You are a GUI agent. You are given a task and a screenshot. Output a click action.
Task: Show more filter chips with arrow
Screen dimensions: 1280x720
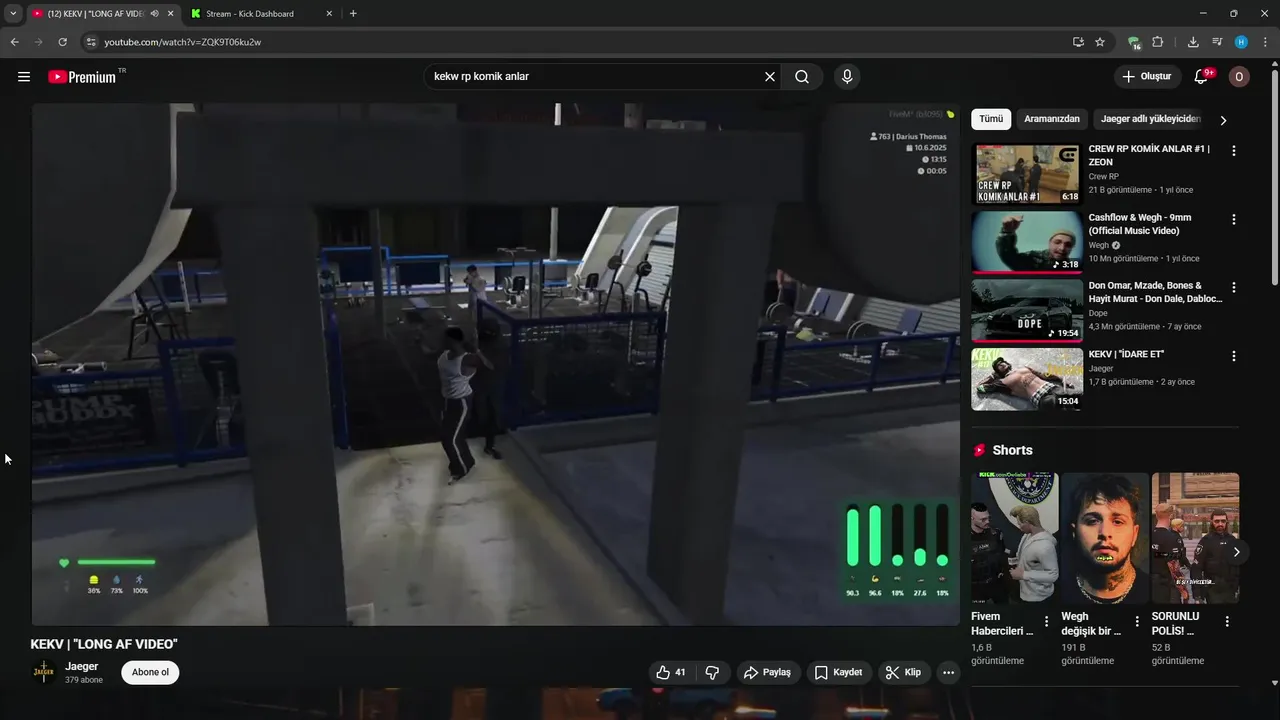[1223, 120]
